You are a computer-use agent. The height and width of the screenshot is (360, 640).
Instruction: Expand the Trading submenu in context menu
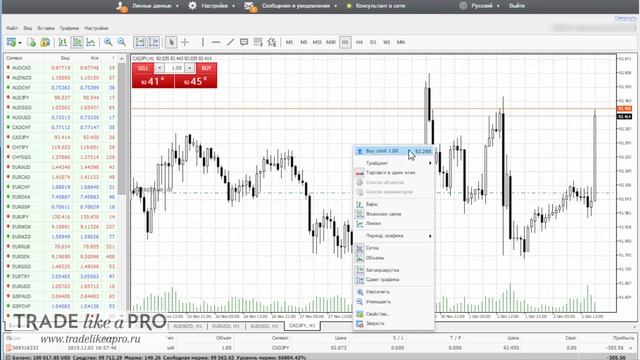point(393,163)
